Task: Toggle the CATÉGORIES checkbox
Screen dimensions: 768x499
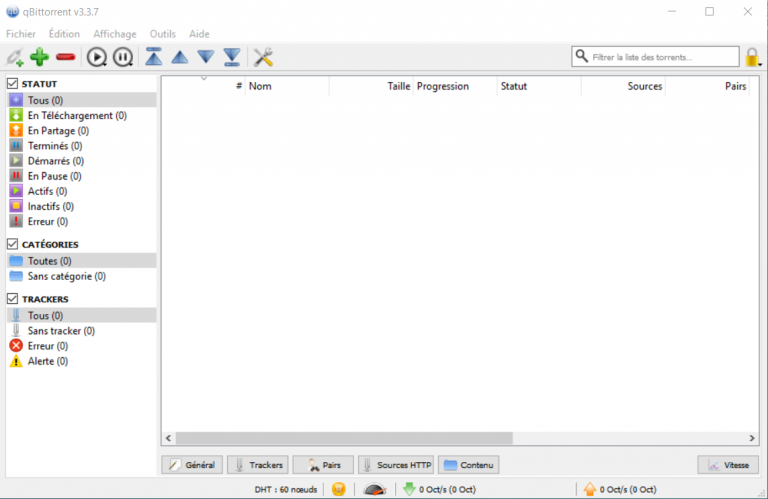Action: point(13,244)
